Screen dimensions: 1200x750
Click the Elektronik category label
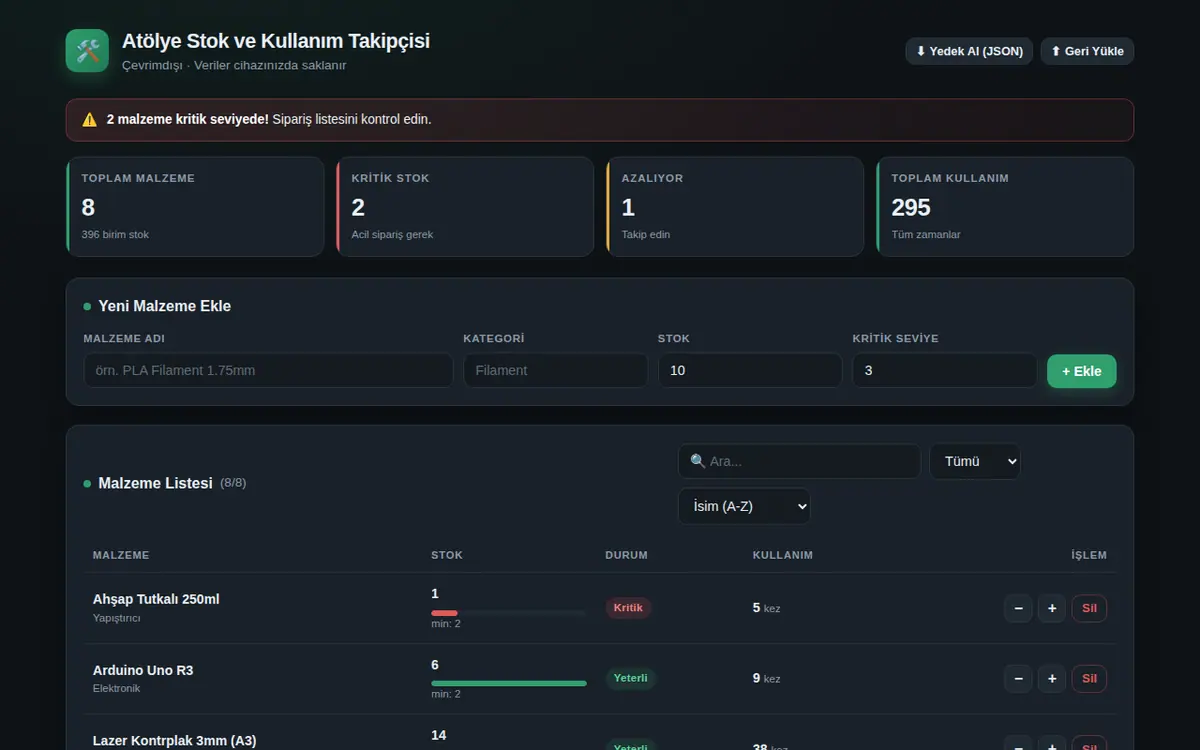117,688
